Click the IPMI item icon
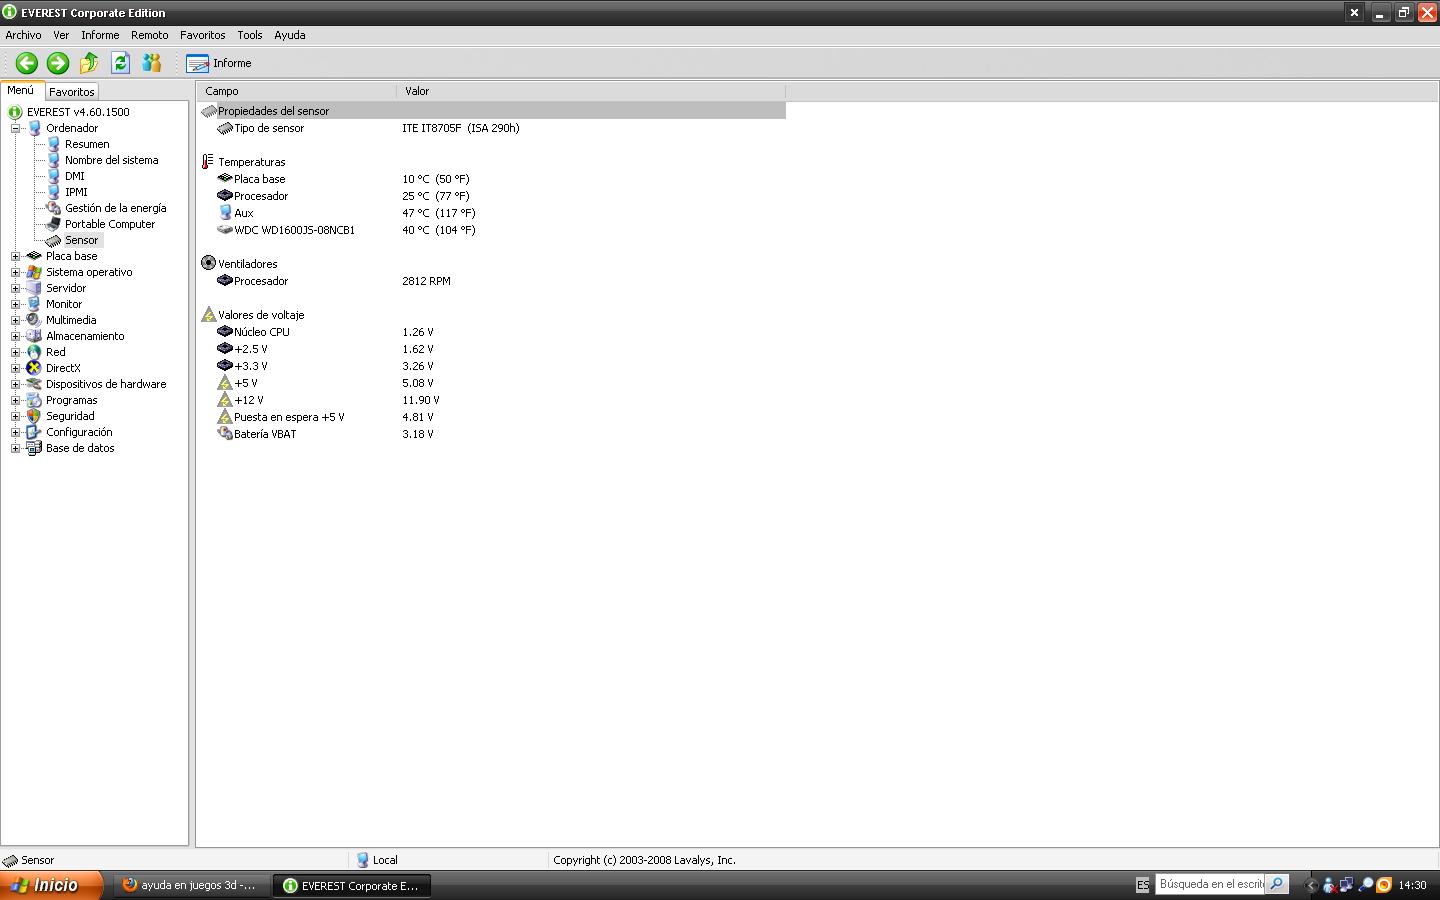The width and height of the screenshot is (1440, 900). 54,192
